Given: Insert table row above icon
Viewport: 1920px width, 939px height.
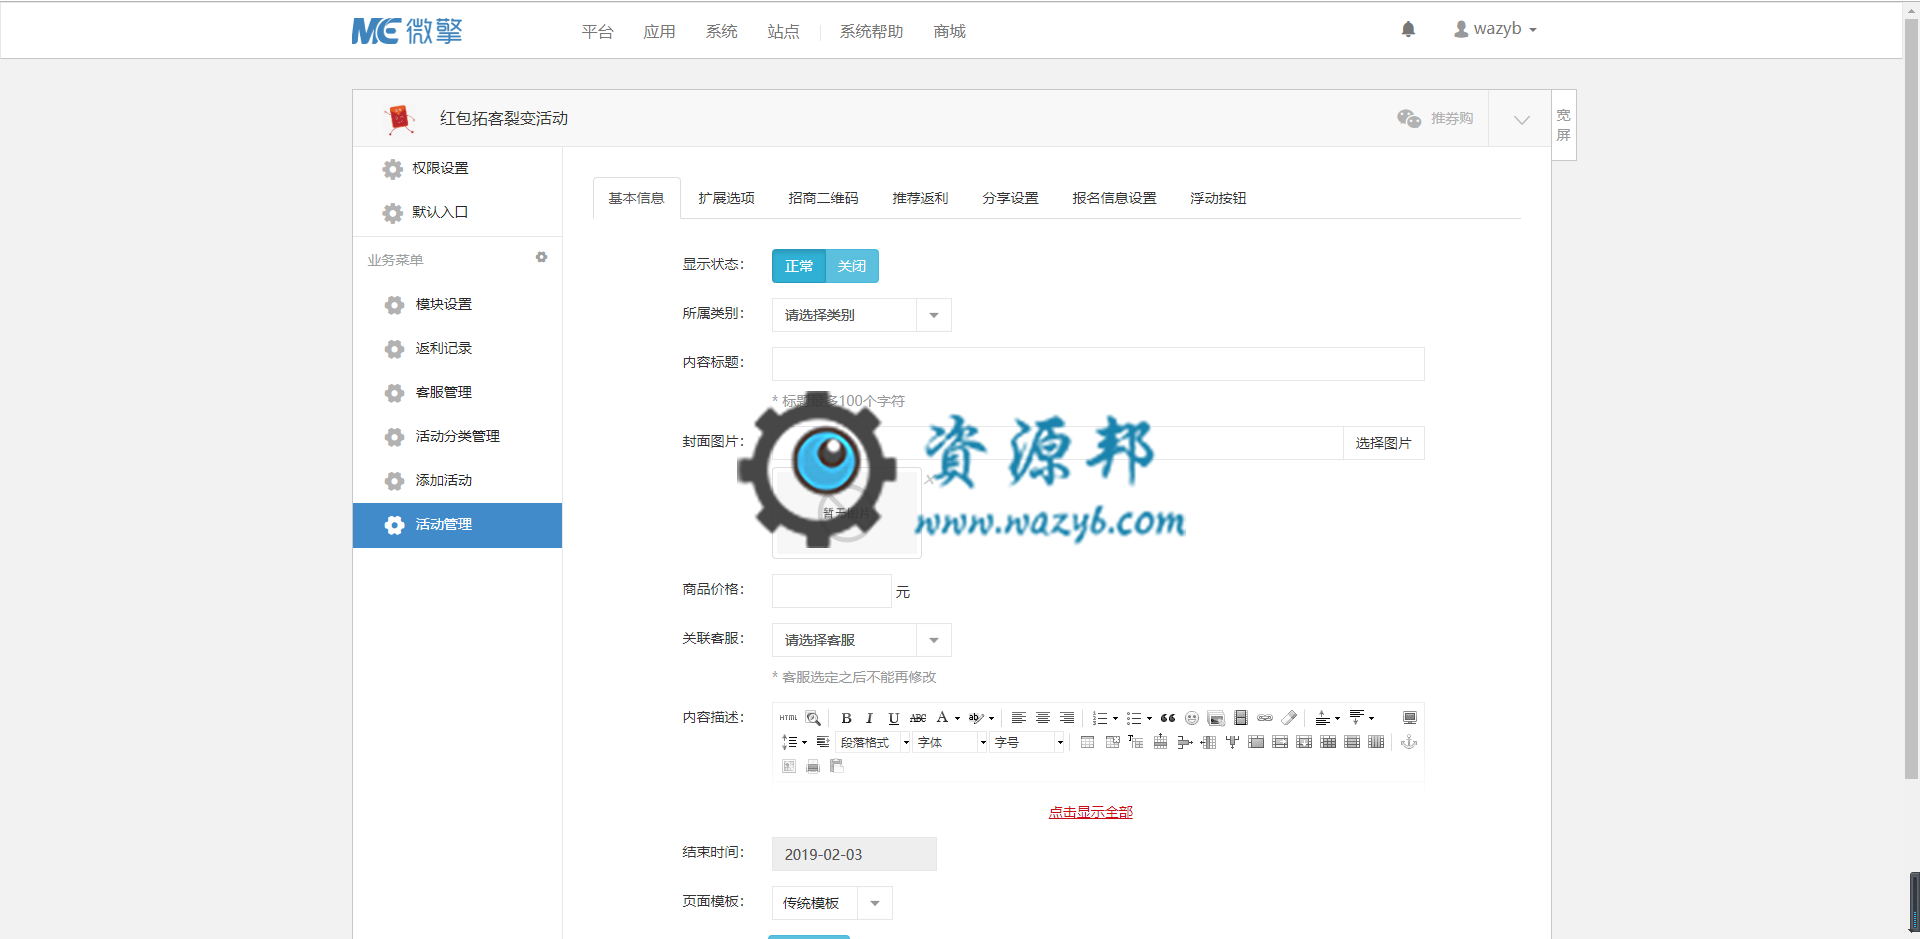Looking at the screenshot, I should pos(1160,742).
